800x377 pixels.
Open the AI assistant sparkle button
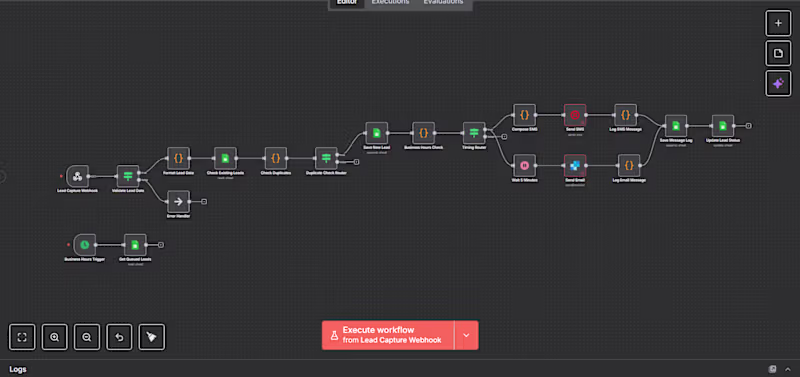pos(778,84)
